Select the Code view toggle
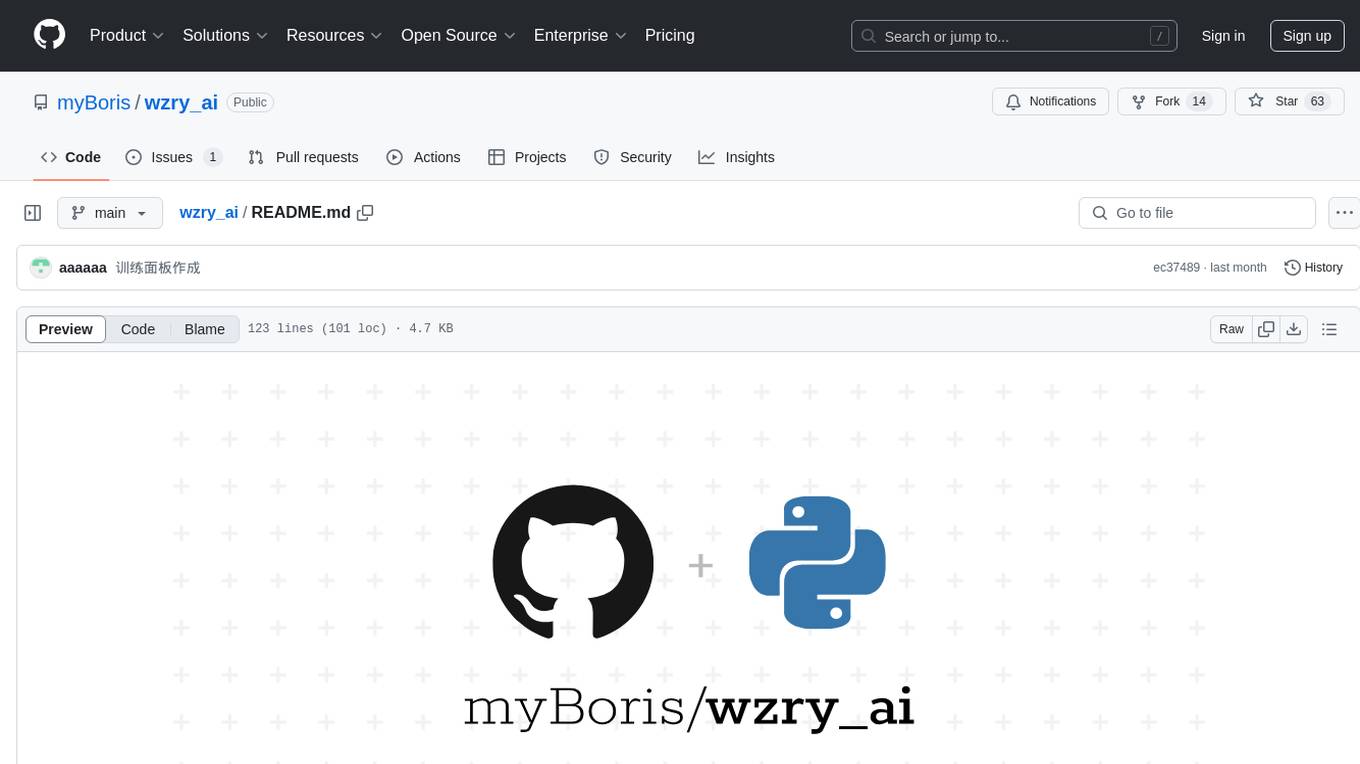 138,329
